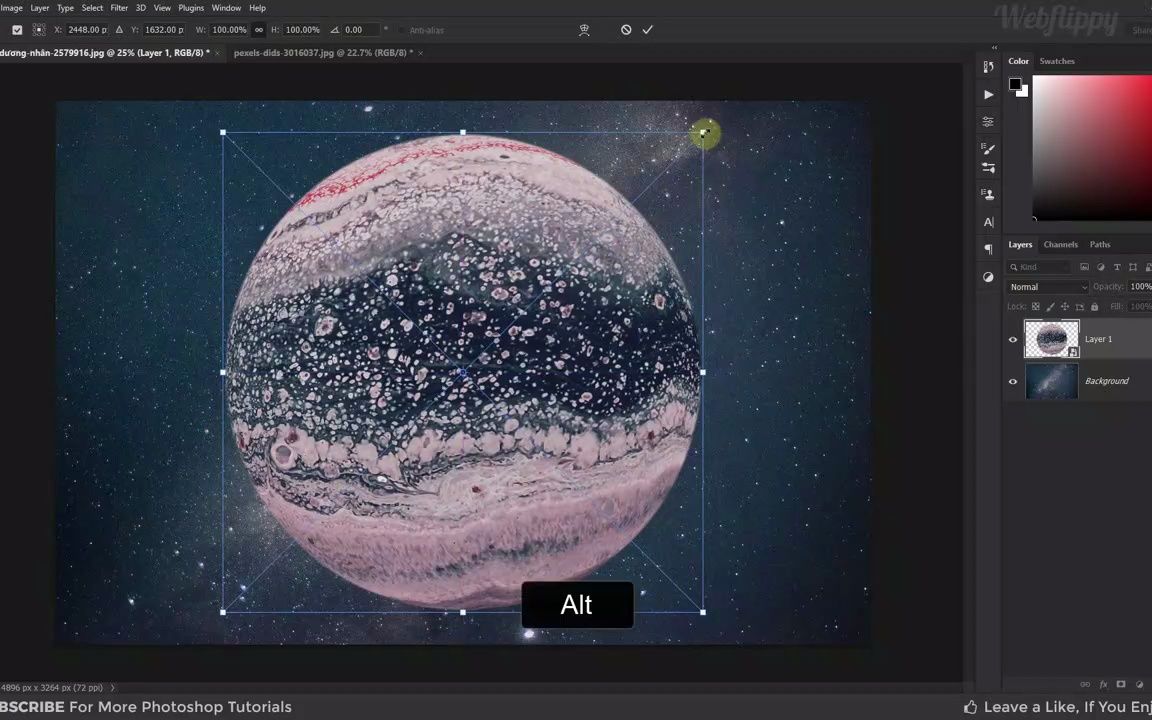Click the X position field 2448.00
This screenshot has width=1152, height=720.
pos(87,30)
